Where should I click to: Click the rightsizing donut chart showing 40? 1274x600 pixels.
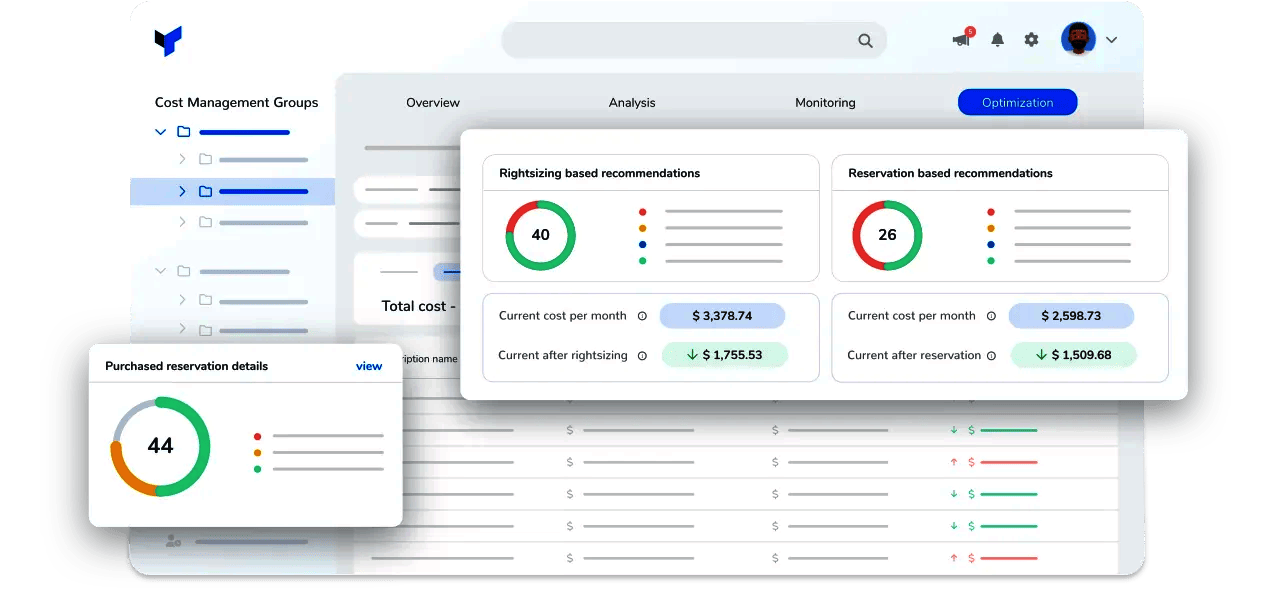click(540, 235)
